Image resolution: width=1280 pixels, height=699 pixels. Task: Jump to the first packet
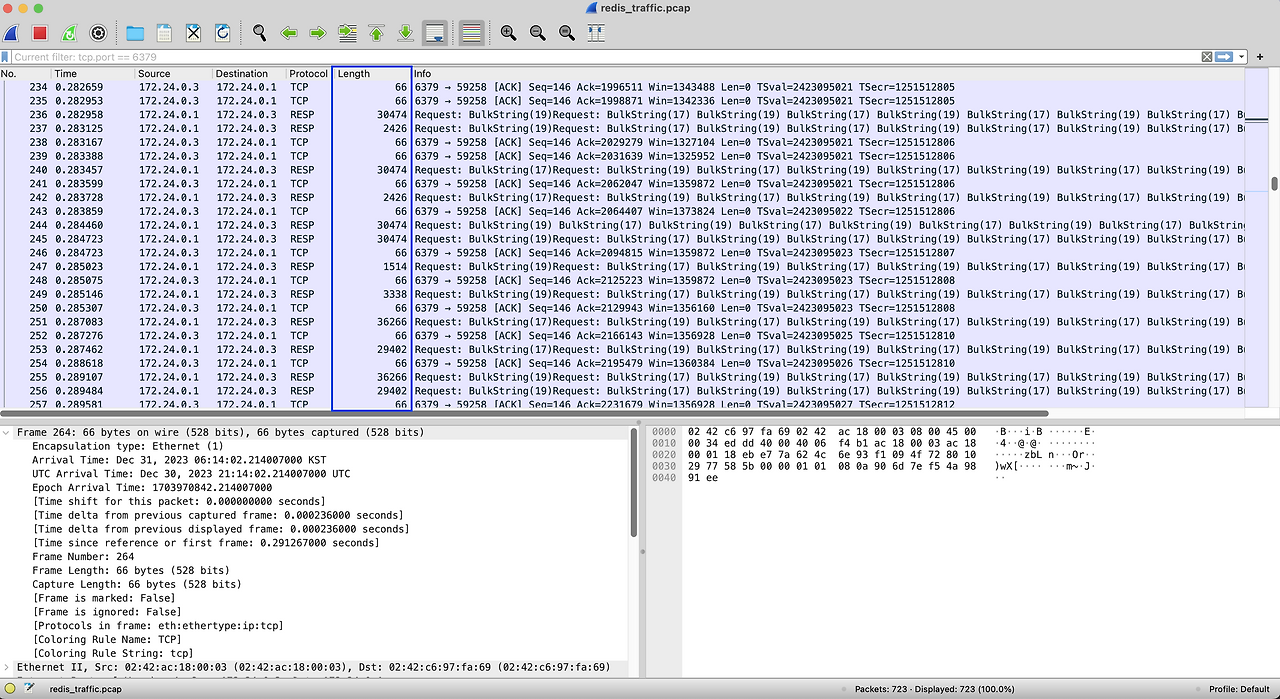[376, 33]
